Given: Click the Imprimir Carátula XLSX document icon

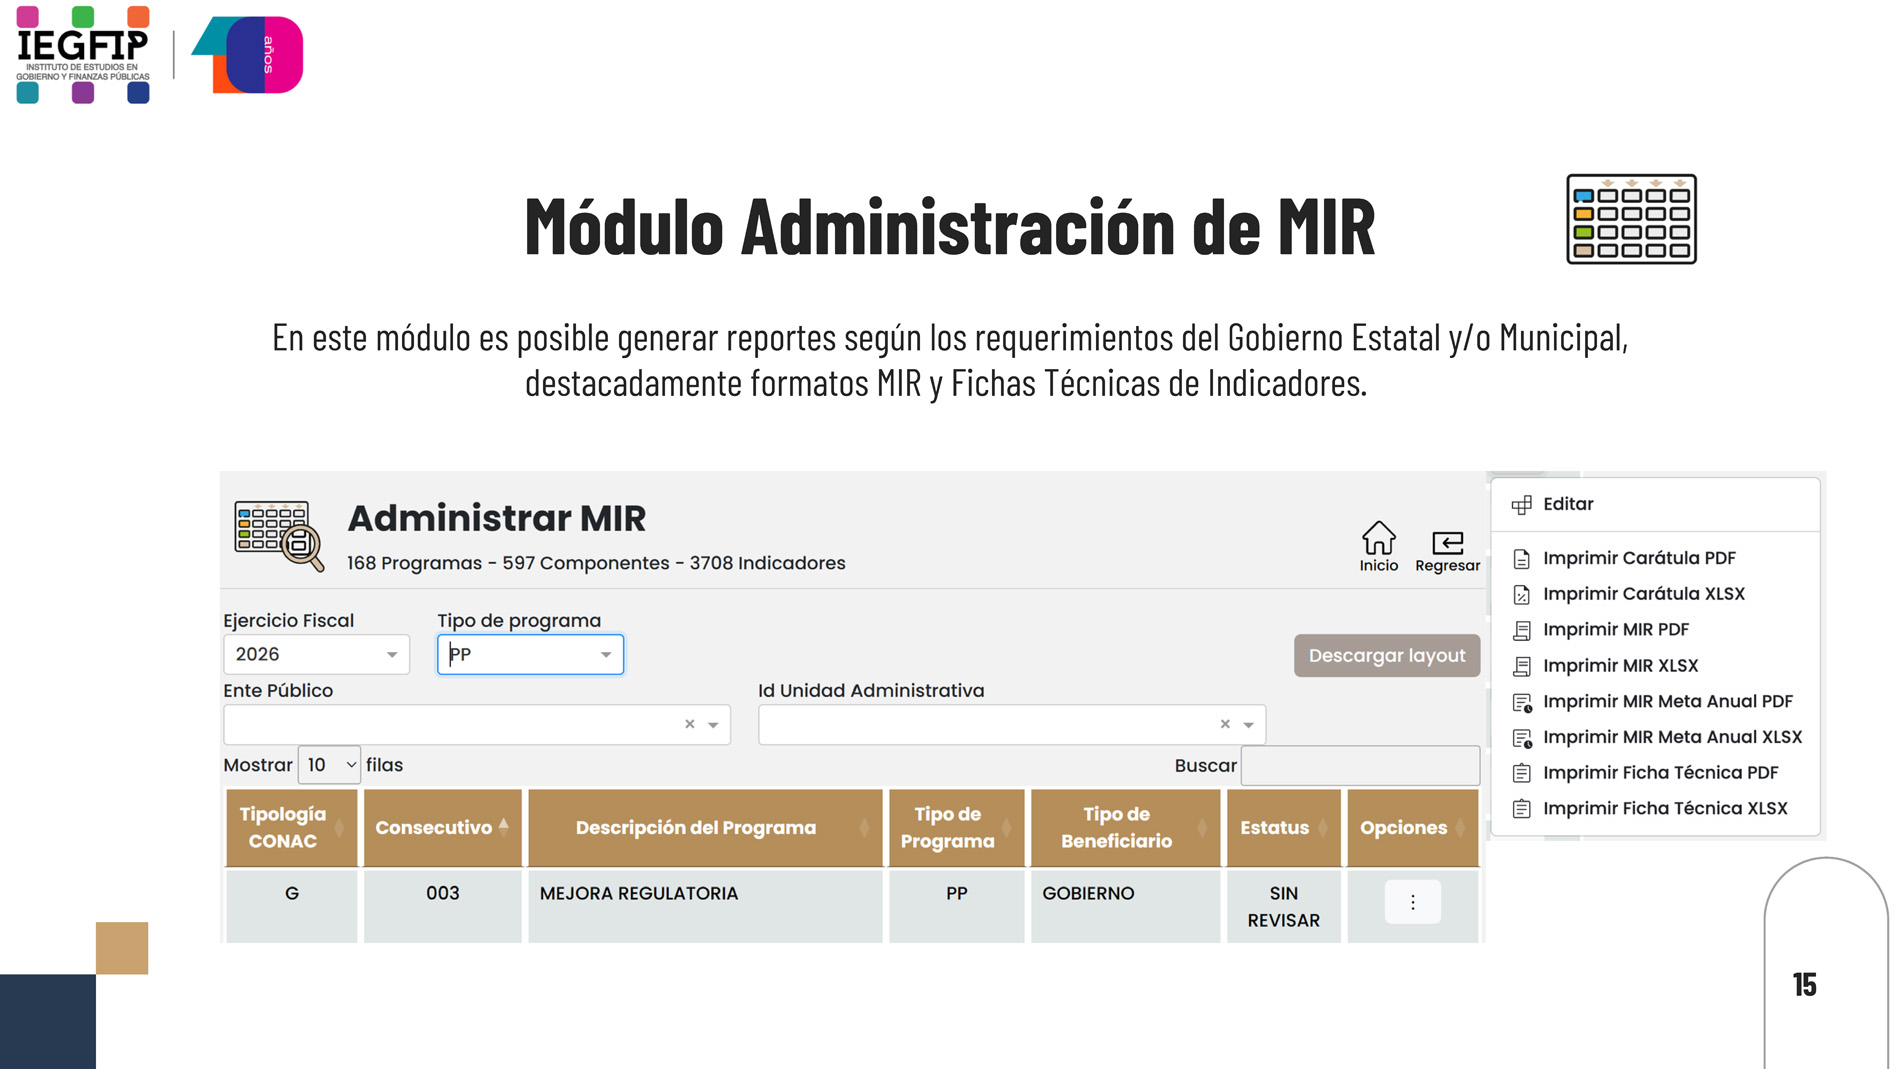Looking at the screenshot, I should coord(1521,594).
